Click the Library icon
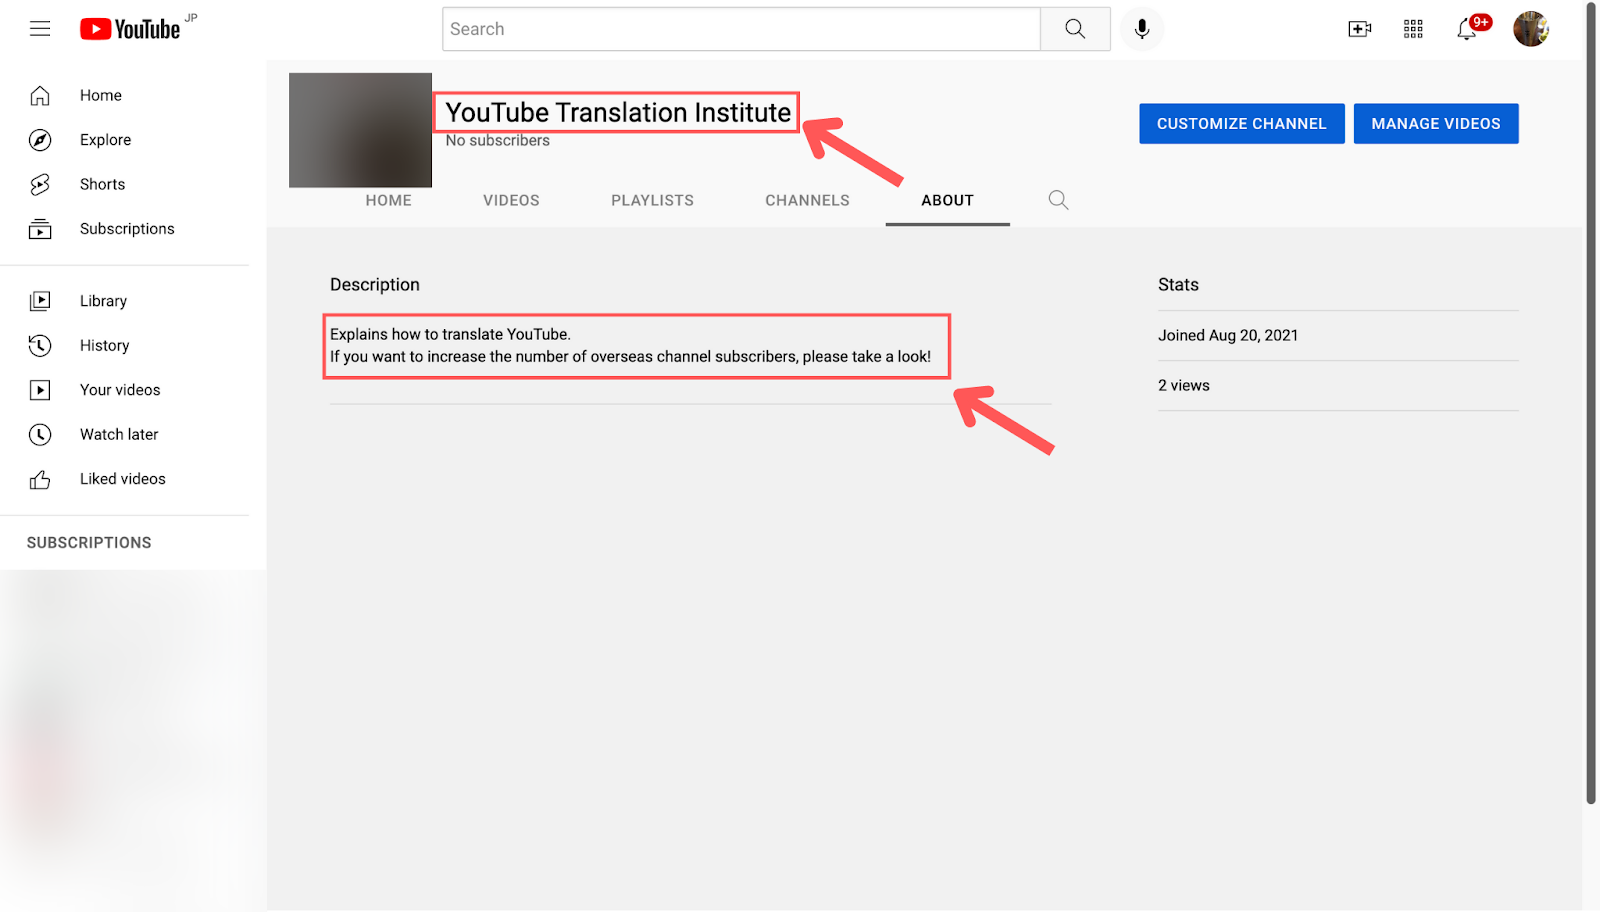 [40, 301]
